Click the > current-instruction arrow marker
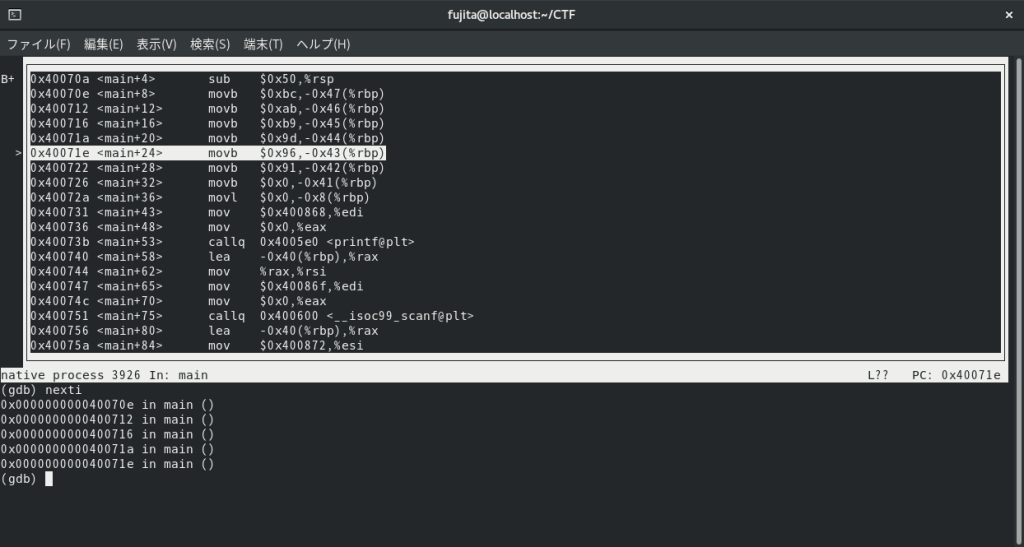Screen dimensions: 1024x547 click(x=18, y=153)
